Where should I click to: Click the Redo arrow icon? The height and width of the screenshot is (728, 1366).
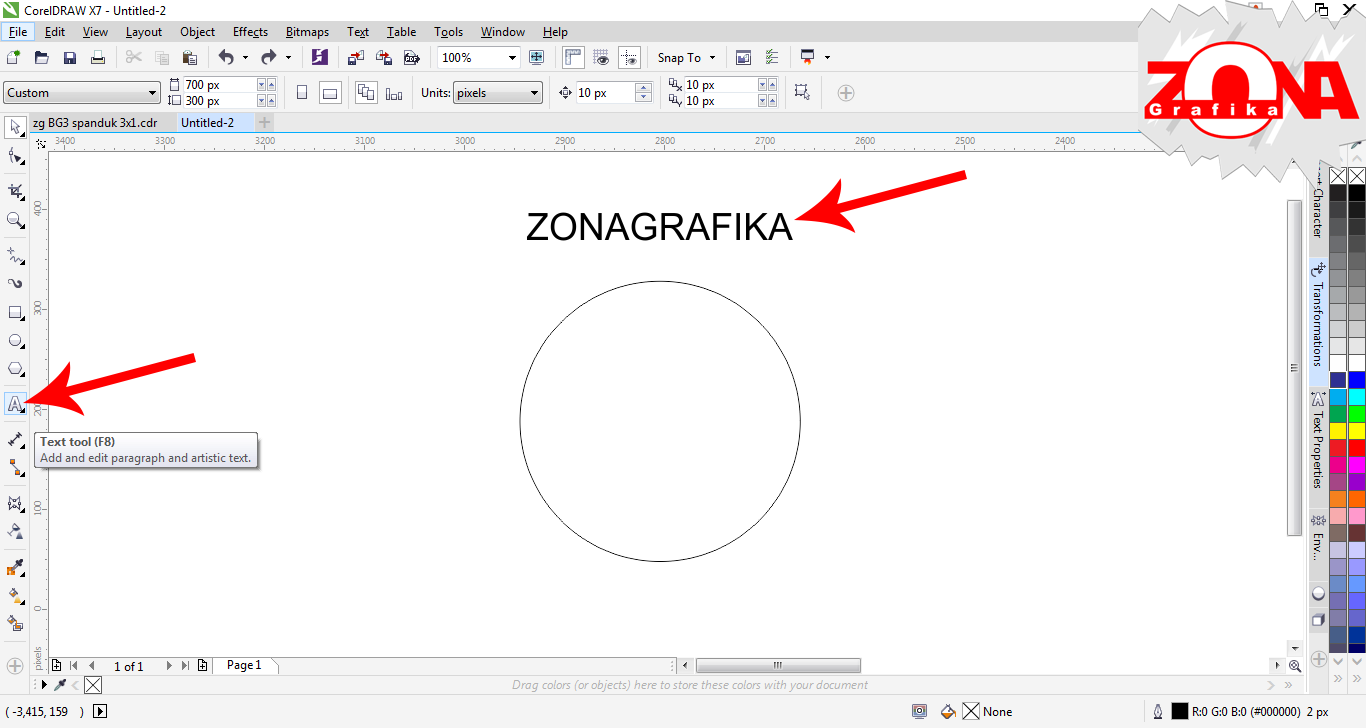pos(268,58)
